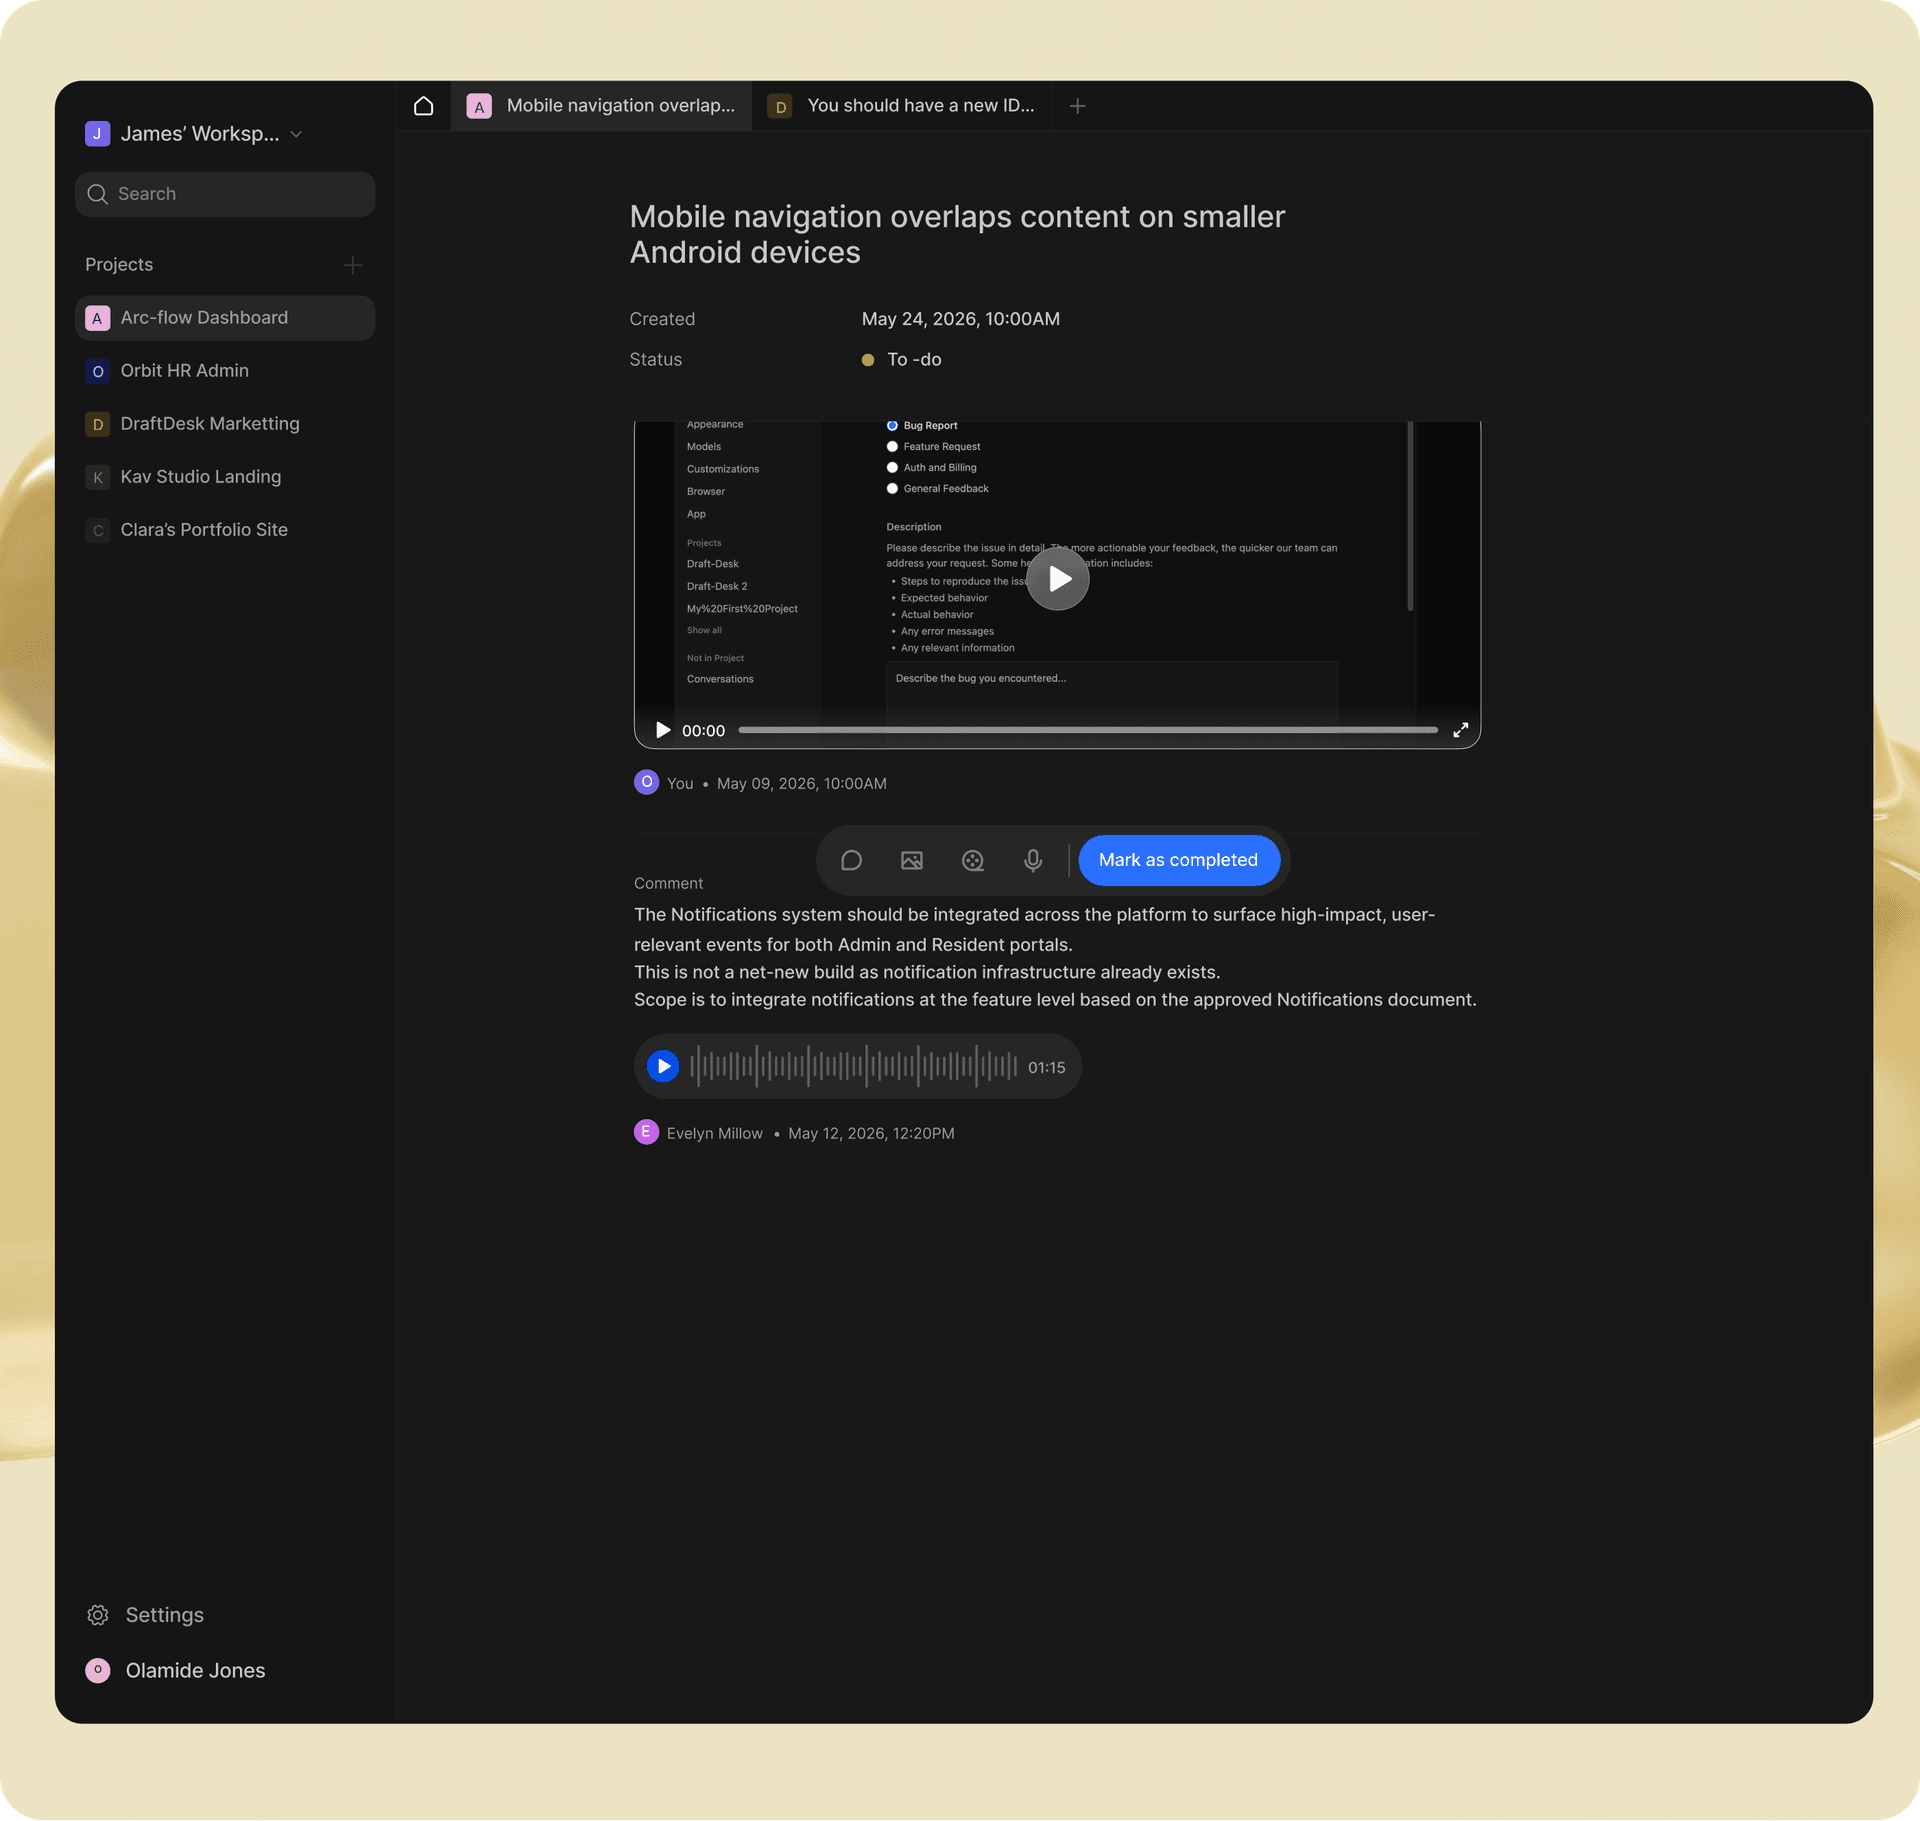
Task: Click Conversations in video sidebar
Action: (x=720, y=679)
